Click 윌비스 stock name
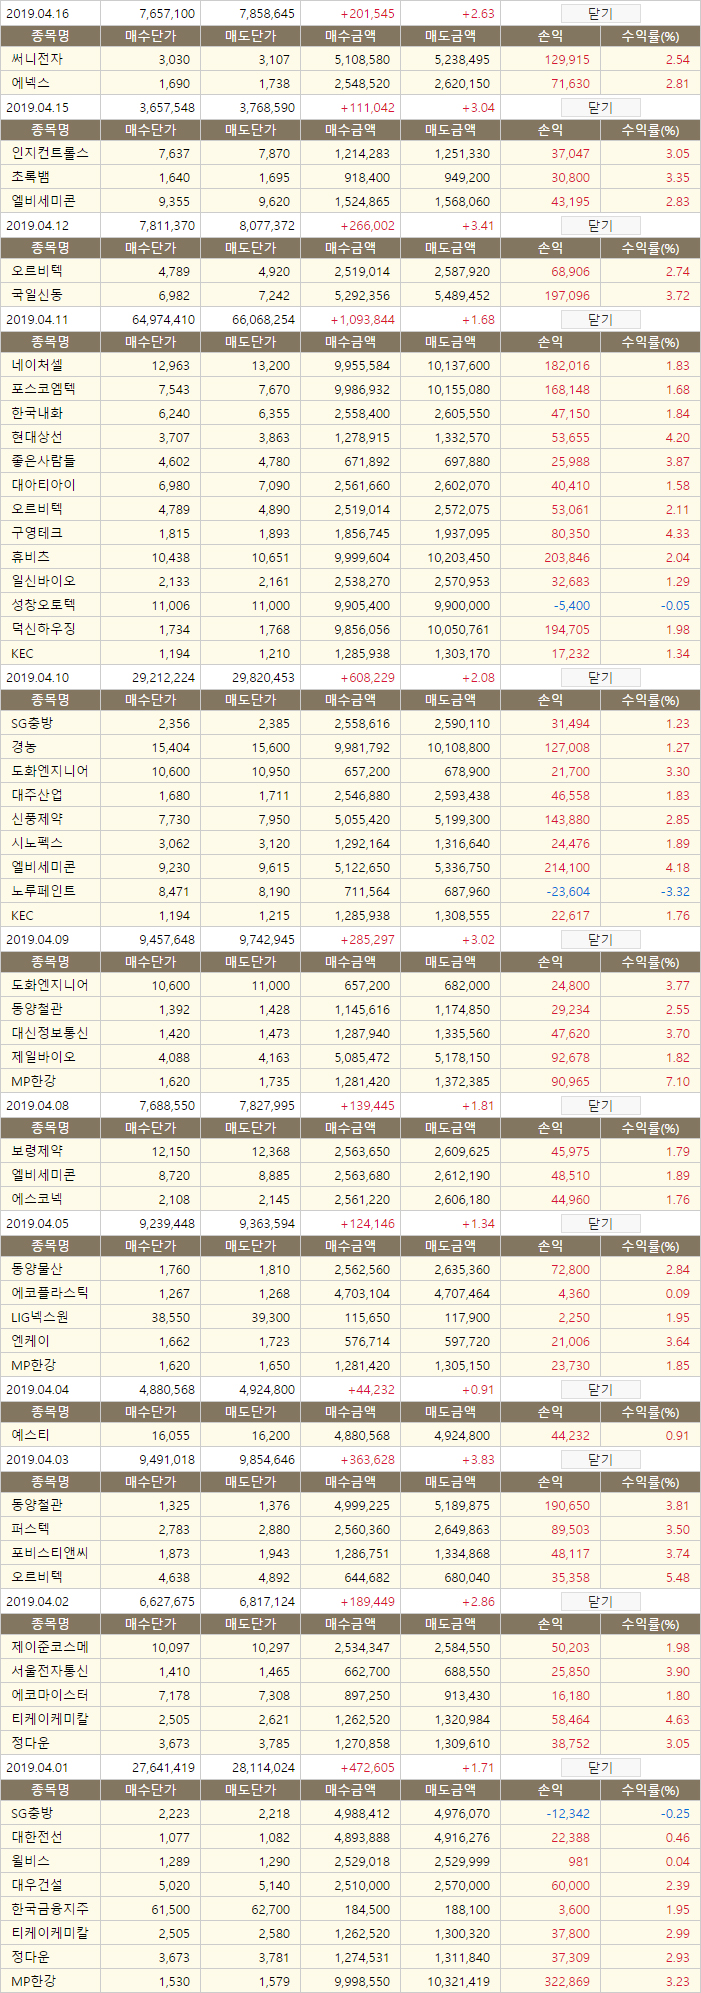Image resolution: width=701 pixels, height=1993 pixels. (30, 1862)
